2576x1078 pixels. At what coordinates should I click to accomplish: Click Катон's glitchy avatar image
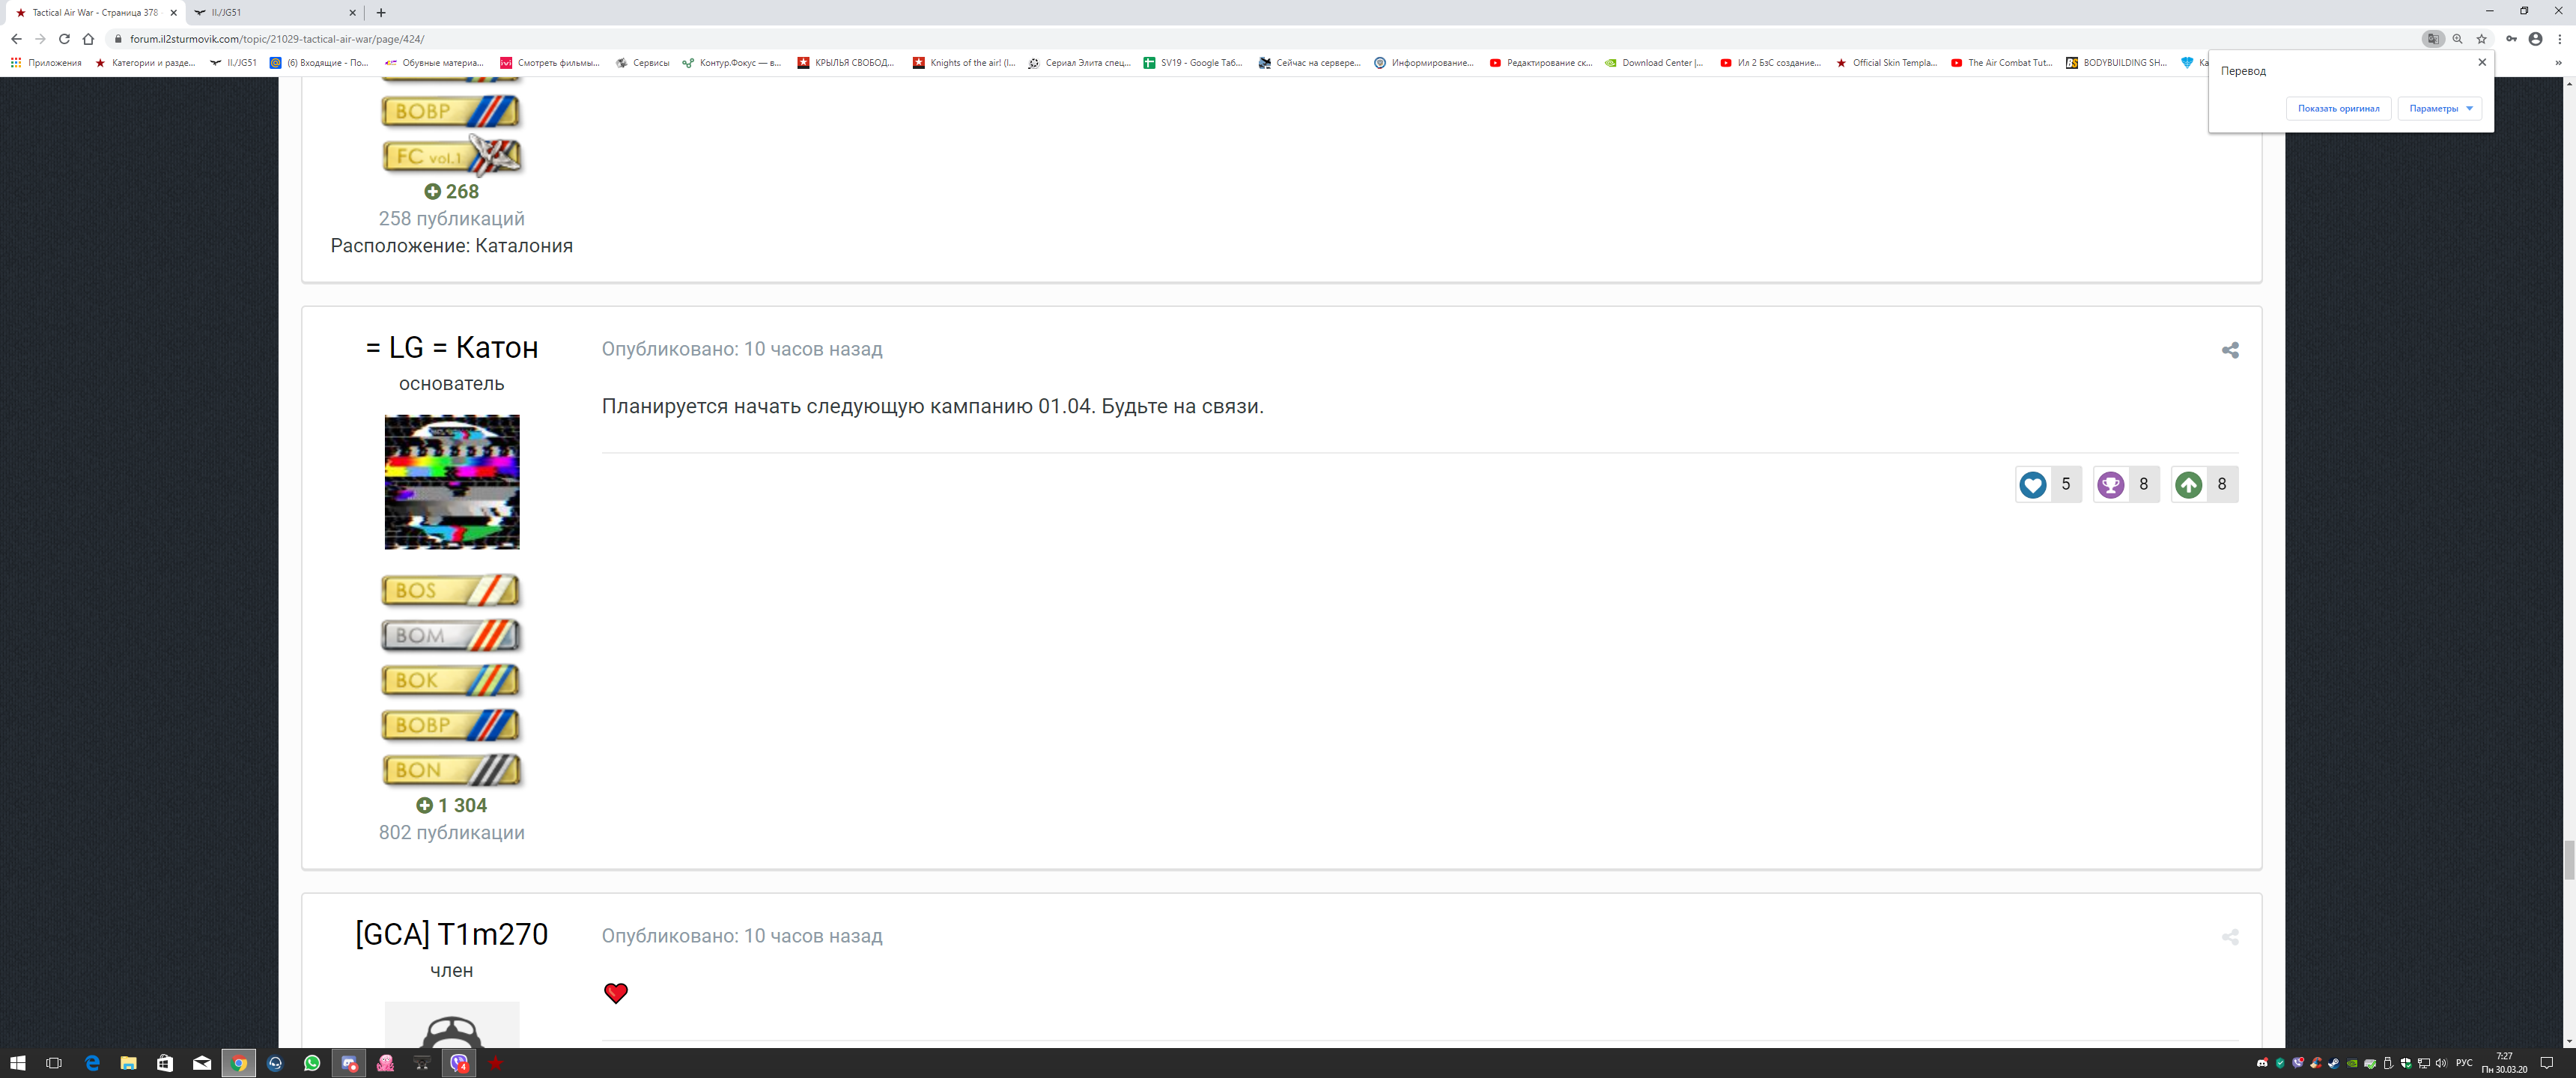tap(451, 482)
